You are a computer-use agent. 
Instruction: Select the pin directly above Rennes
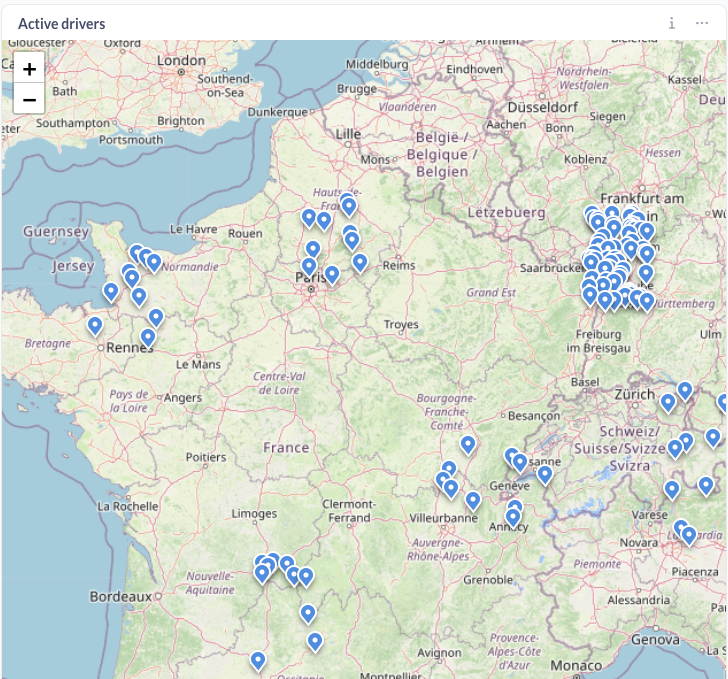148,338
